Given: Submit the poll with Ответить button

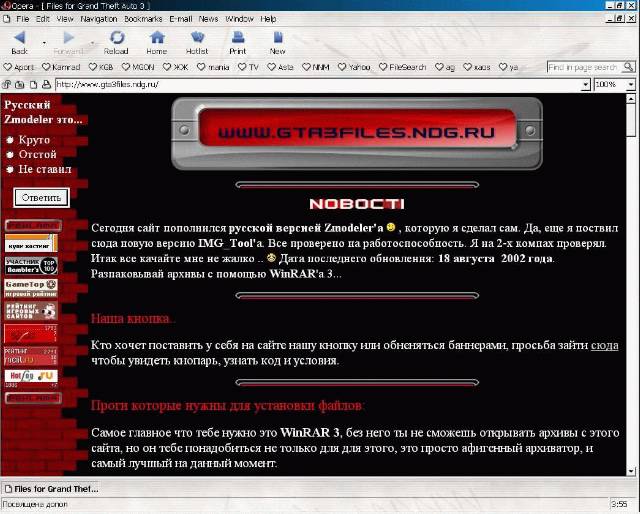Looking at the screenshot, I should [x=41, y=198].
